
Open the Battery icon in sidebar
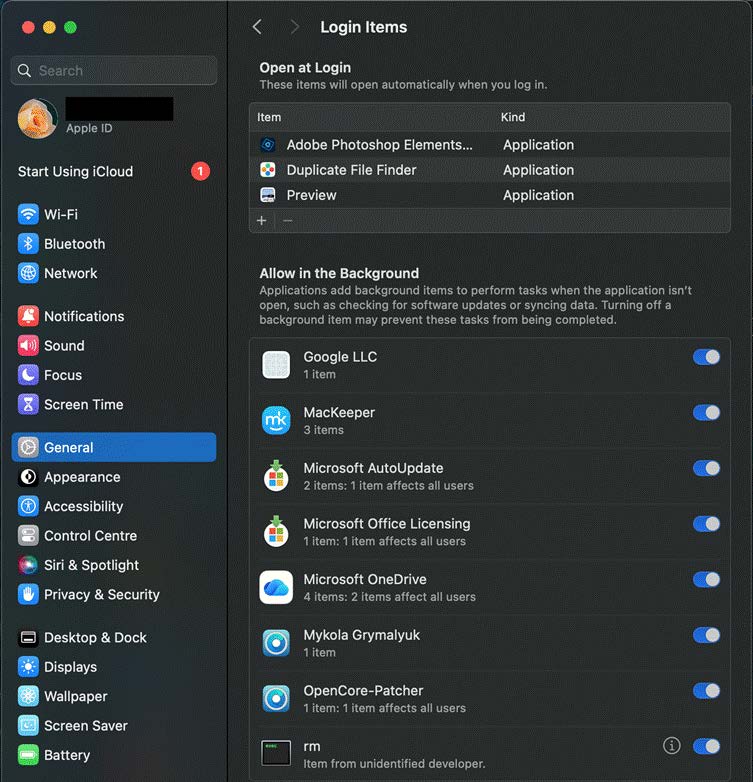(x=28, y=755)
